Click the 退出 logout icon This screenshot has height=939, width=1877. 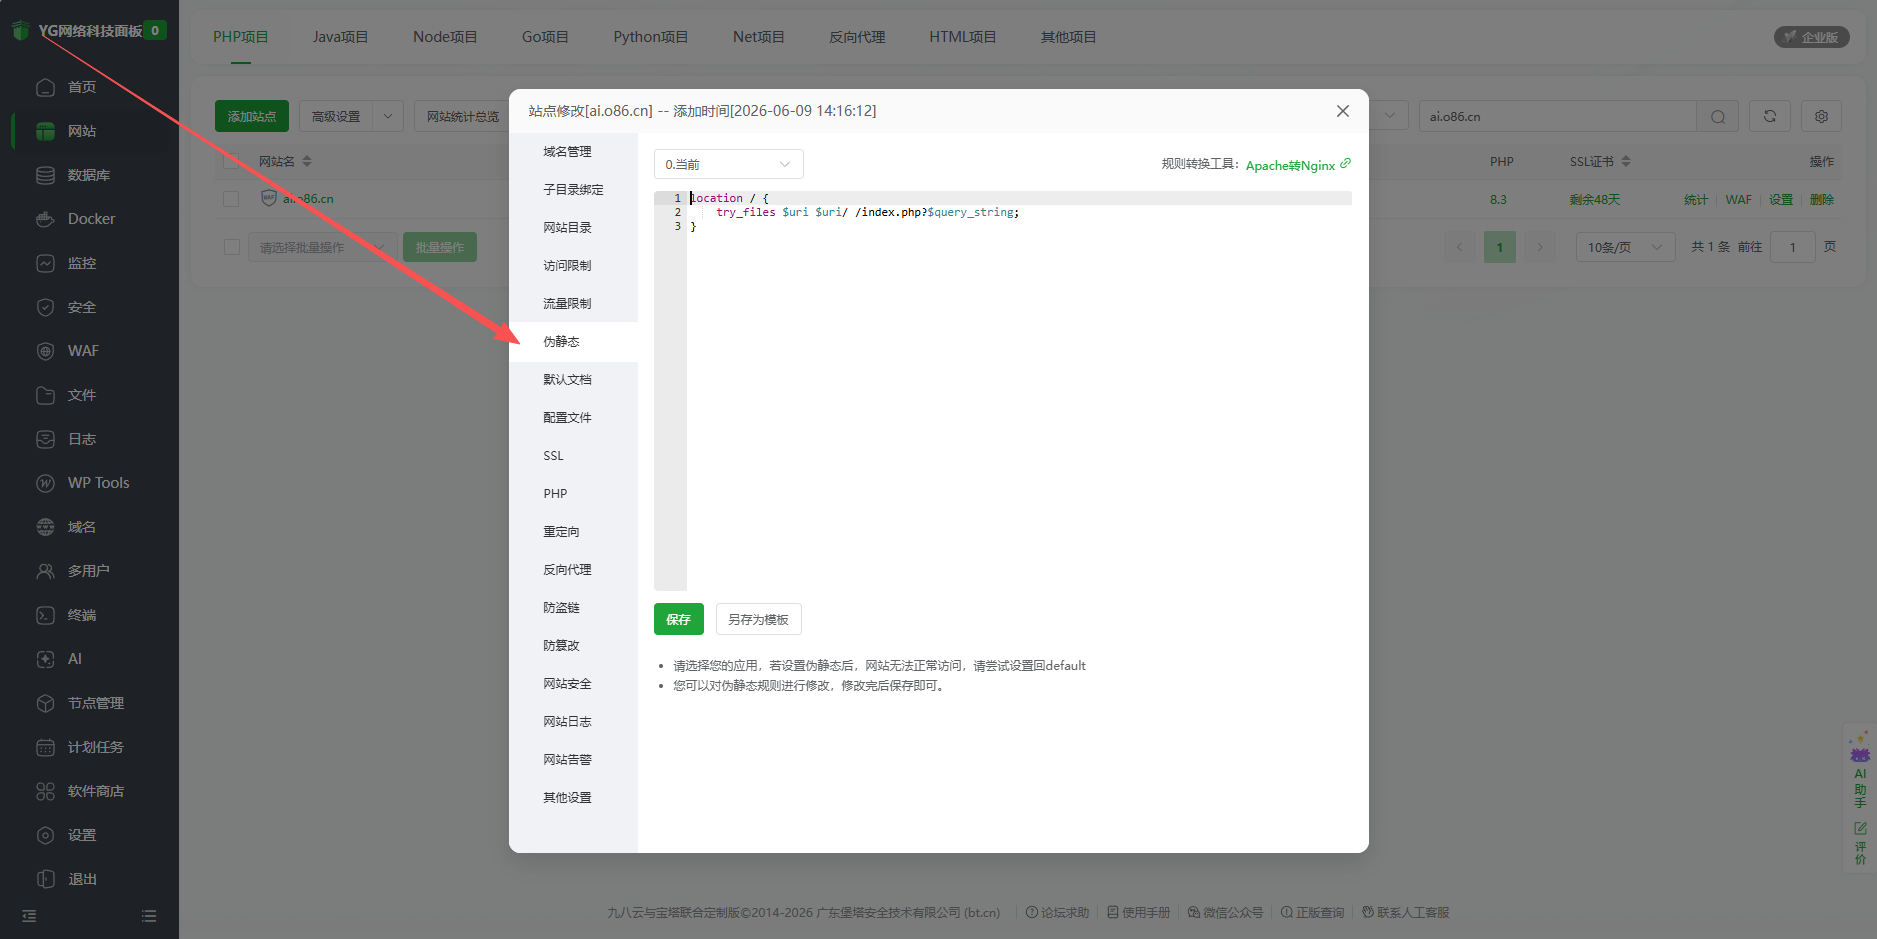[x=45, y=879]
